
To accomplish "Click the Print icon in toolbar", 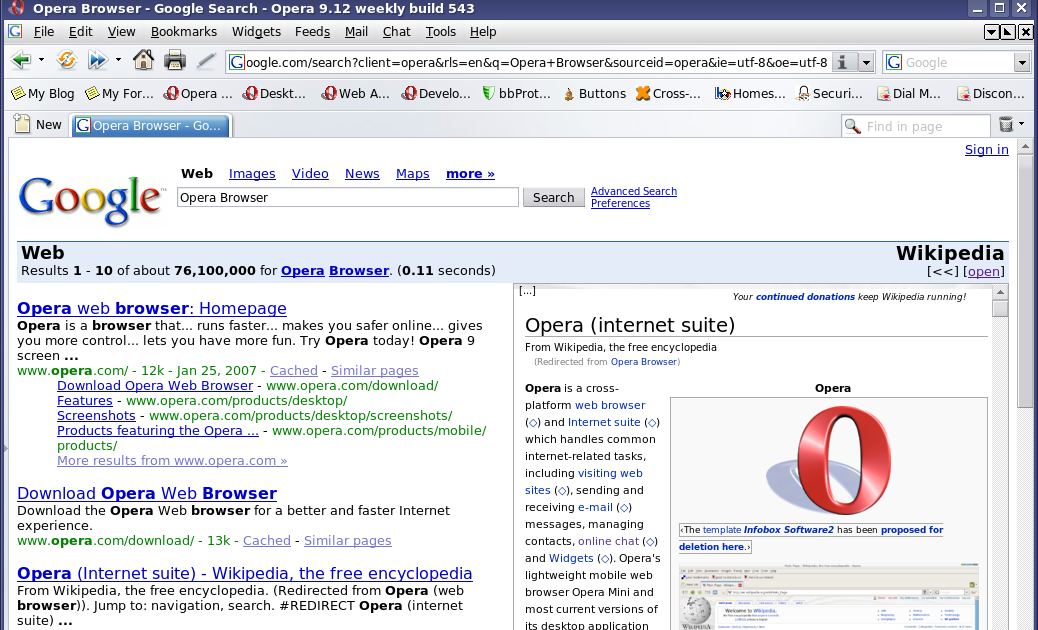I will (175, 61).
